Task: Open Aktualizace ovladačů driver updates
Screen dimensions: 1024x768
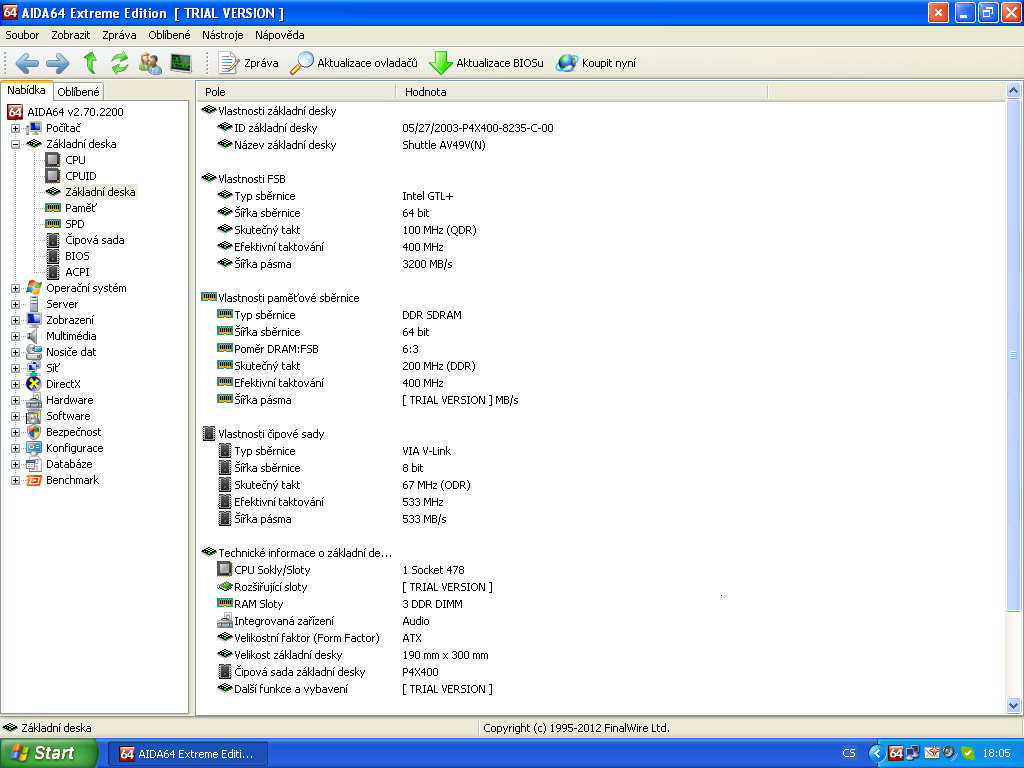Action: tap(353, 63)
